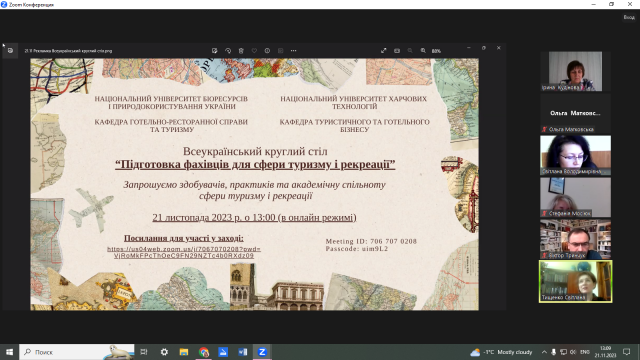Mark image as favorite with heart icon

click(x=254, y=51)
